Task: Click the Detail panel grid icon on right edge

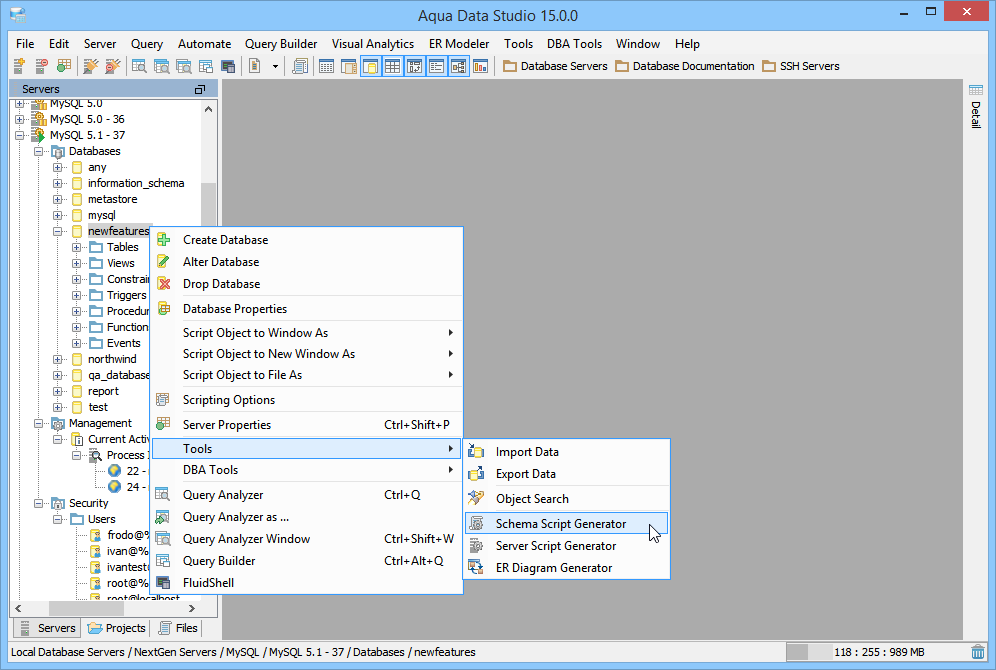Action: [x=976, y=90]
